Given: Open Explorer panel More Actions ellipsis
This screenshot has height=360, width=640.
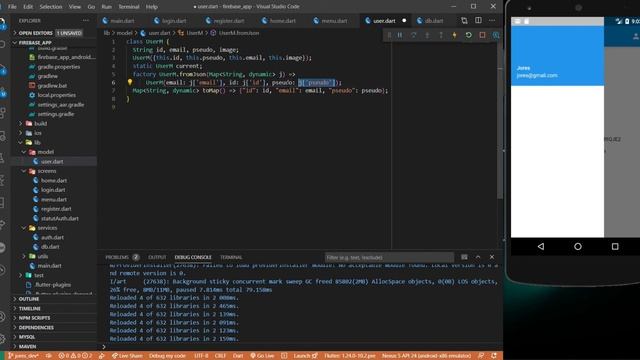Looking at the screenshot, I should 86,20.
